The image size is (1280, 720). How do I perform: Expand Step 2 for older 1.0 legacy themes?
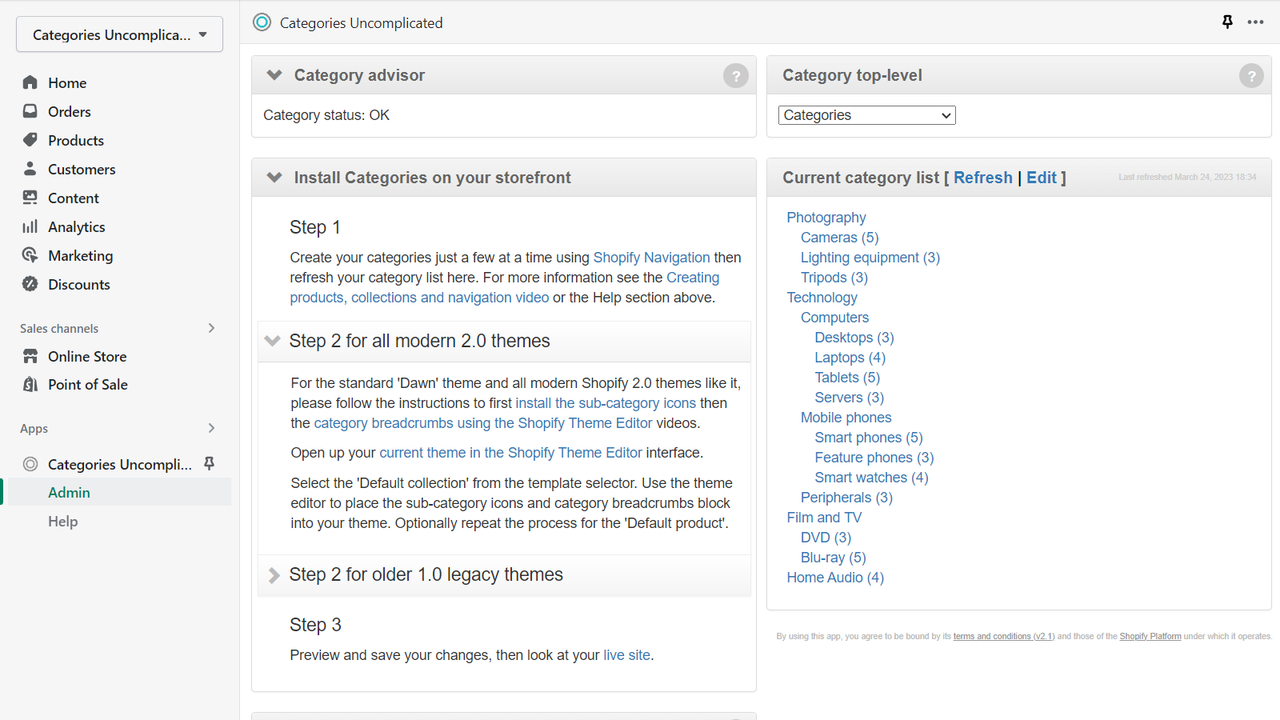[x=273, y=575]
